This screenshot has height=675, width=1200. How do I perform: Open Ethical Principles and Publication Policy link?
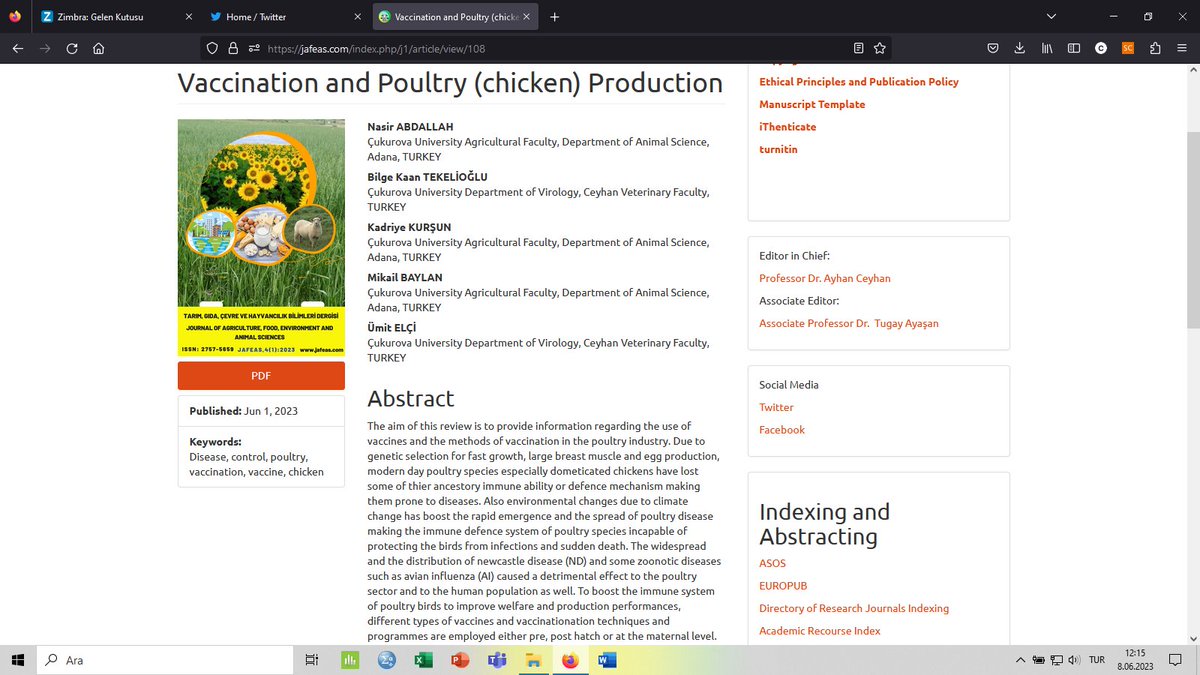coord(859,82)
